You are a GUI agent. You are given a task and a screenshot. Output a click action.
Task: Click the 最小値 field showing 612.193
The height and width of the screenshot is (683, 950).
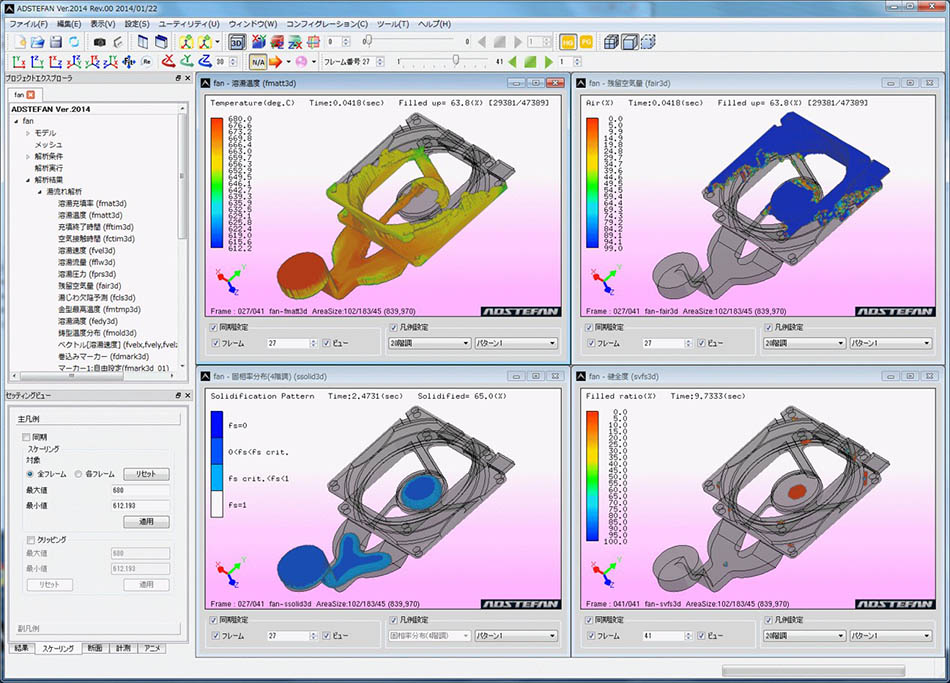pos(140,505)
